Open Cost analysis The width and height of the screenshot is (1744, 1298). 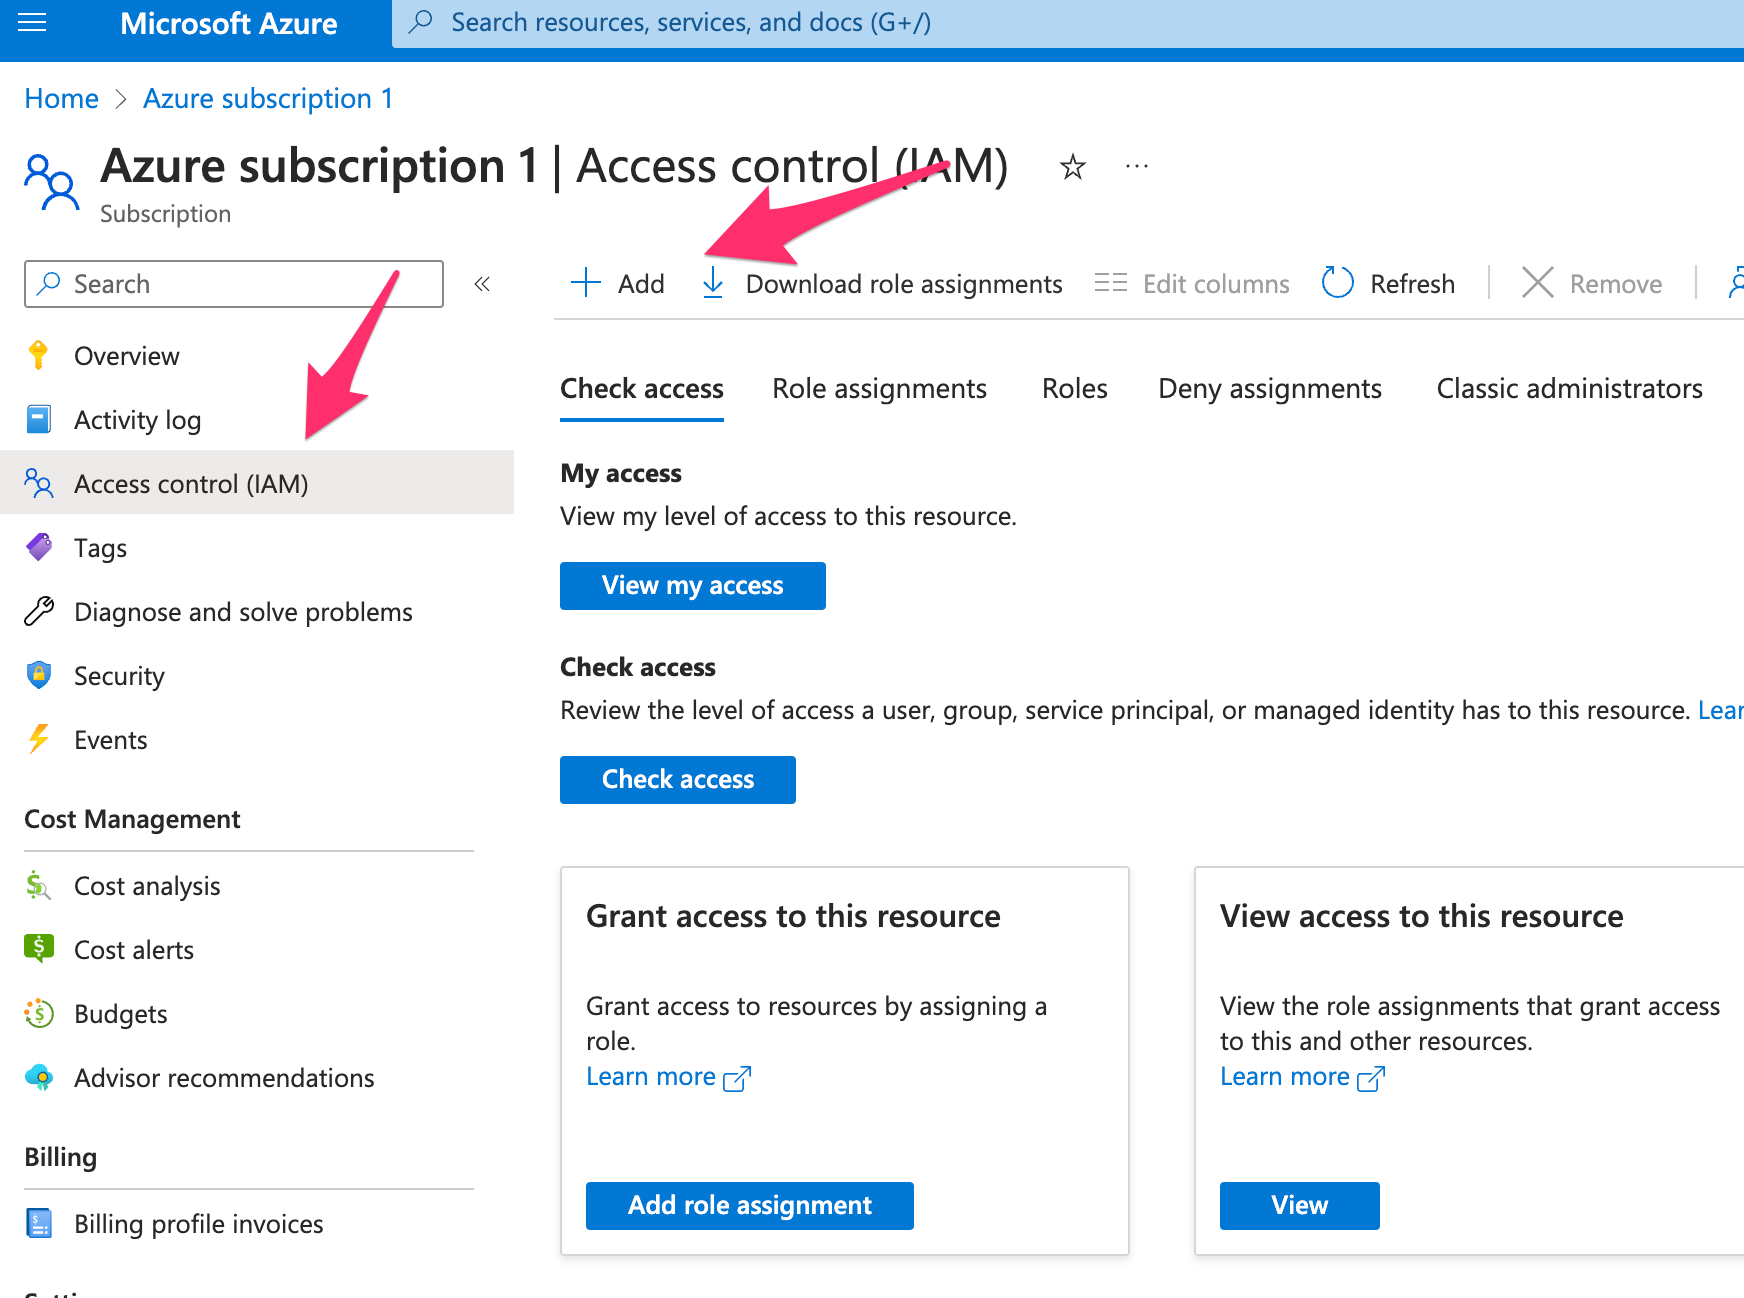tap(257, 885)
